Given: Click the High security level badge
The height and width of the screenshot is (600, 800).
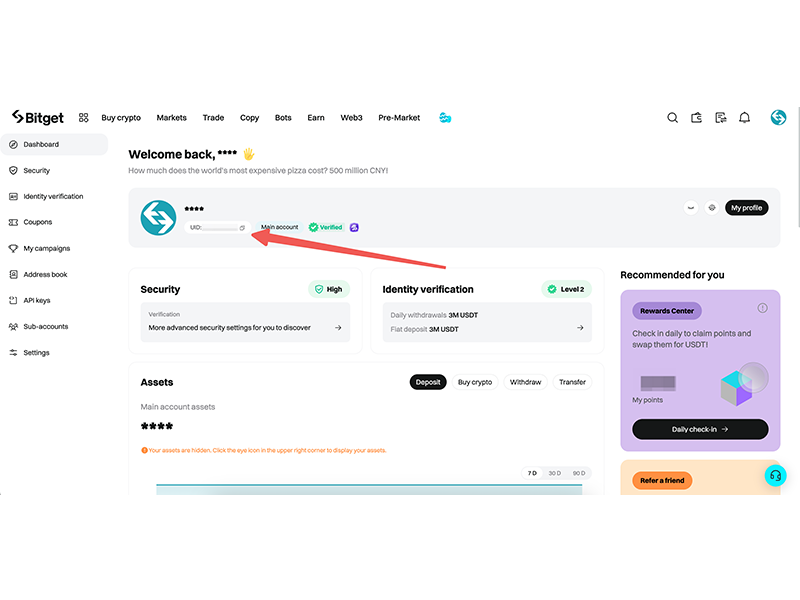Looking at the screenshot, I should click(329, 289).
